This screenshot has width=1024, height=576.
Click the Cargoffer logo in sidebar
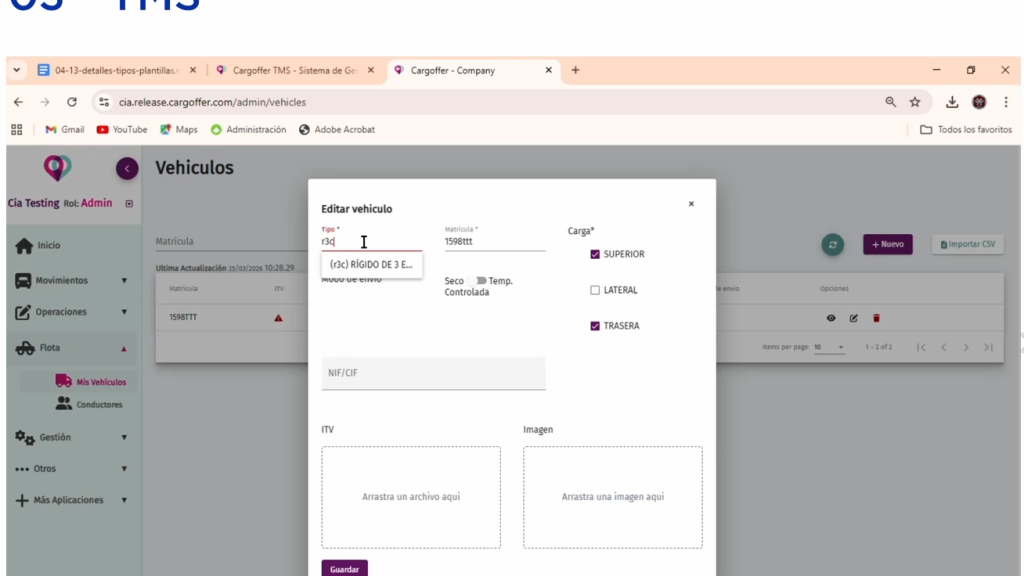click(57, 168)
